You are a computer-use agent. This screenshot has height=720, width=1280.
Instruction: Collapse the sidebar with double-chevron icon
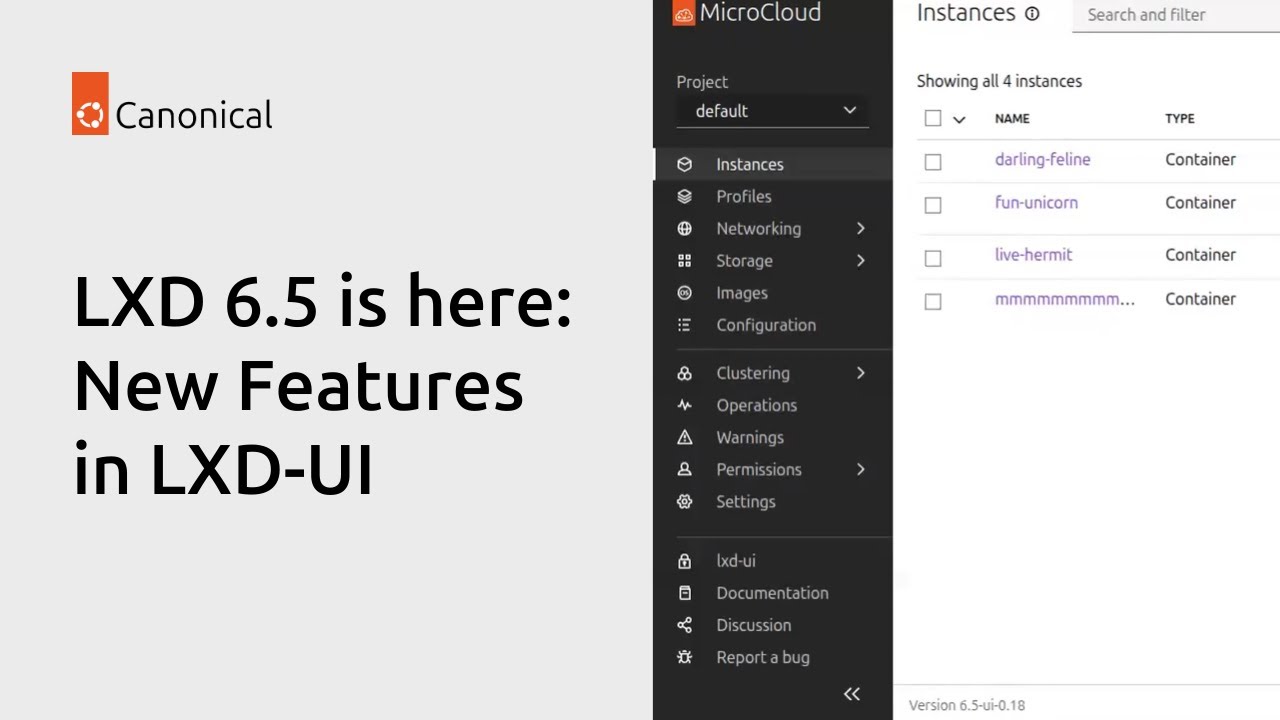(852, 694)
